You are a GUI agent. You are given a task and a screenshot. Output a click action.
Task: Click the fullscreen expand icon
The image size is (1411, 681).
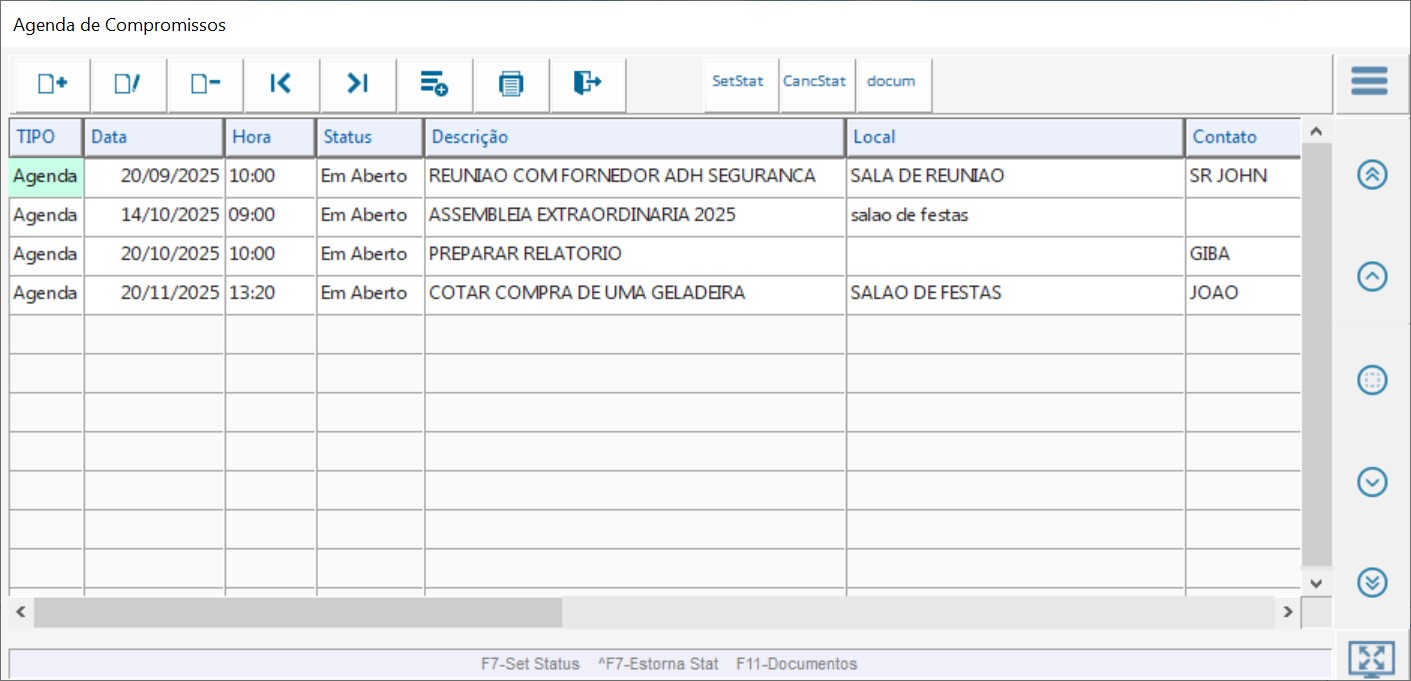pyautogui.click(x=1371, y=658)
